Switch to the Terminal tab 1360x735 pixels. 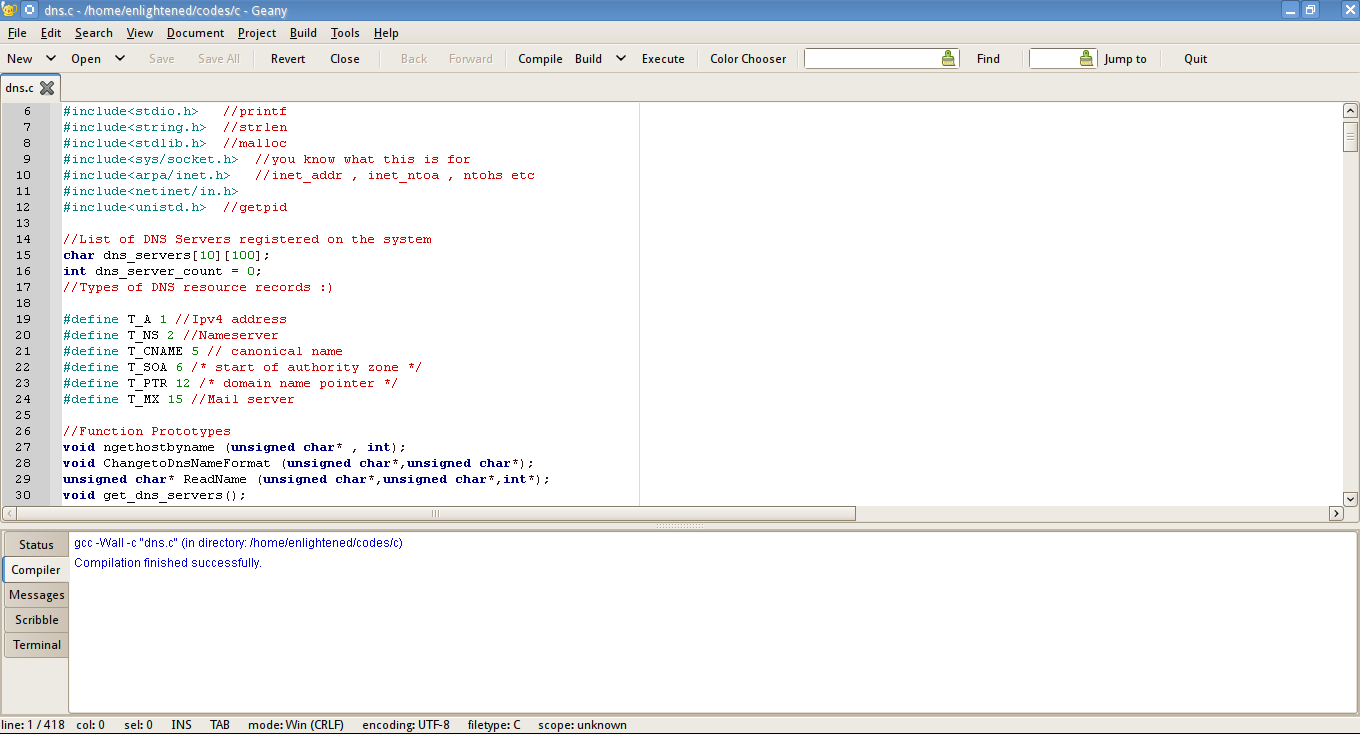pyautogui.click(x=37, y=645)
